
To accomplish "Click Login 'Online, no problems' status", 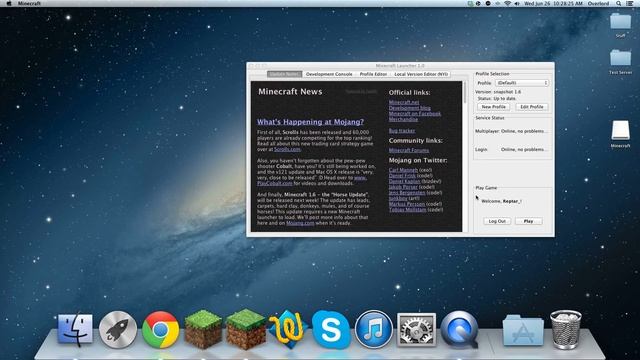I will point(524,150).
